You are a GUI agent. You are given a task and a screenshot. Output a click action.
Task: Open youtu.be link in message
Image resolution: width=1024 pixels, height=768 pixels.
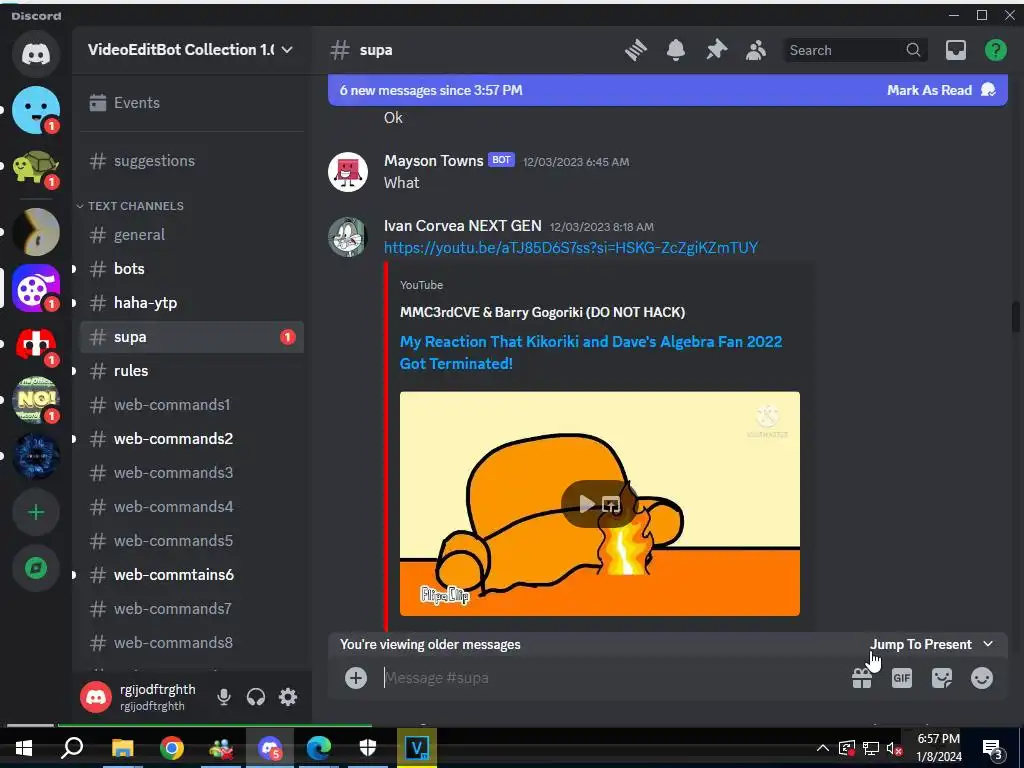point(571,248)
